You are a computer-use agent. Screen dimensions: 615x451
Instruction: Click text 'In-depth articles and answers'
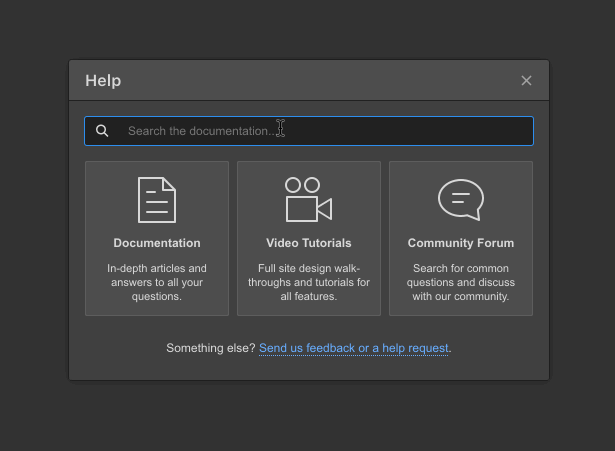[x=157, y=275]
